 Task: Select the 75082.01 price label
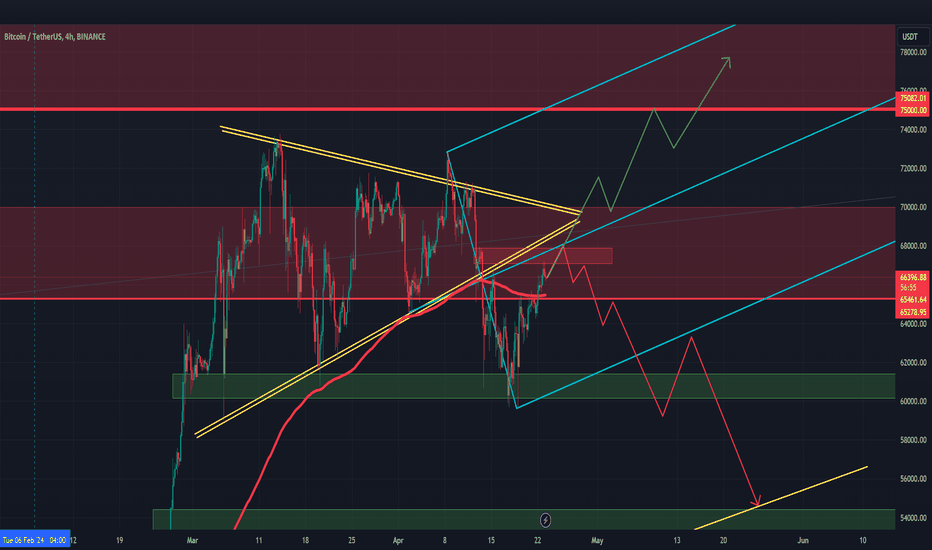click(913, 99)
